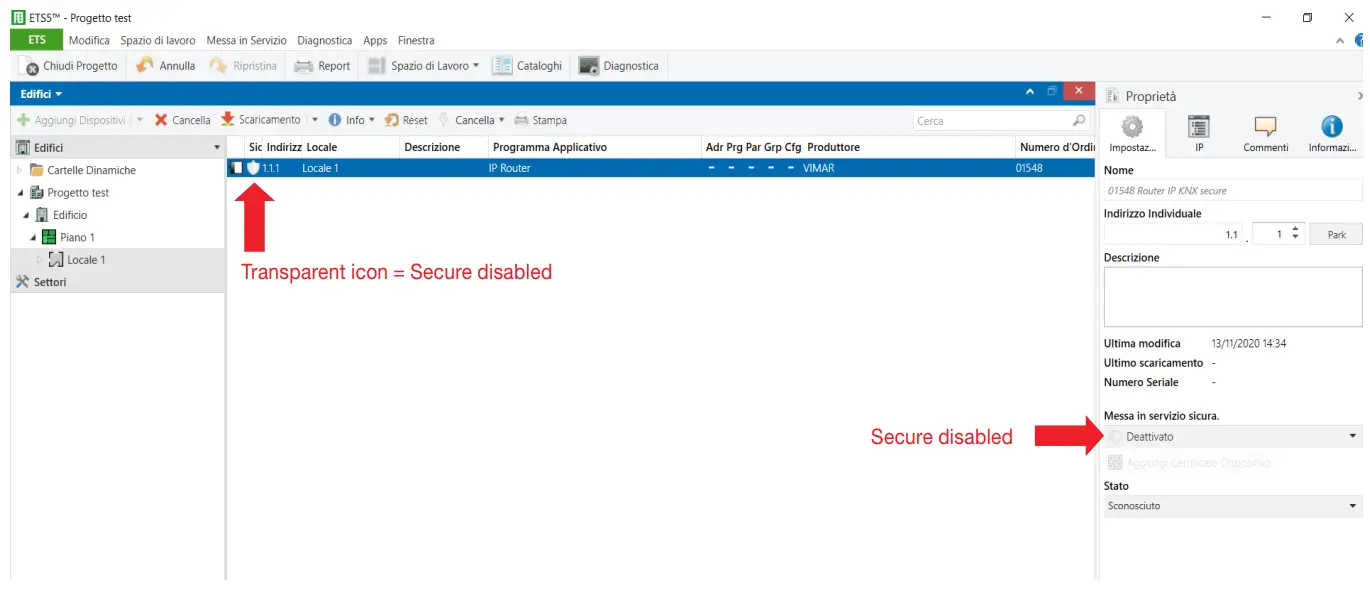Open the green ETS menu tab
This screenshot has height=591, width=1370.
coord(37,40)
